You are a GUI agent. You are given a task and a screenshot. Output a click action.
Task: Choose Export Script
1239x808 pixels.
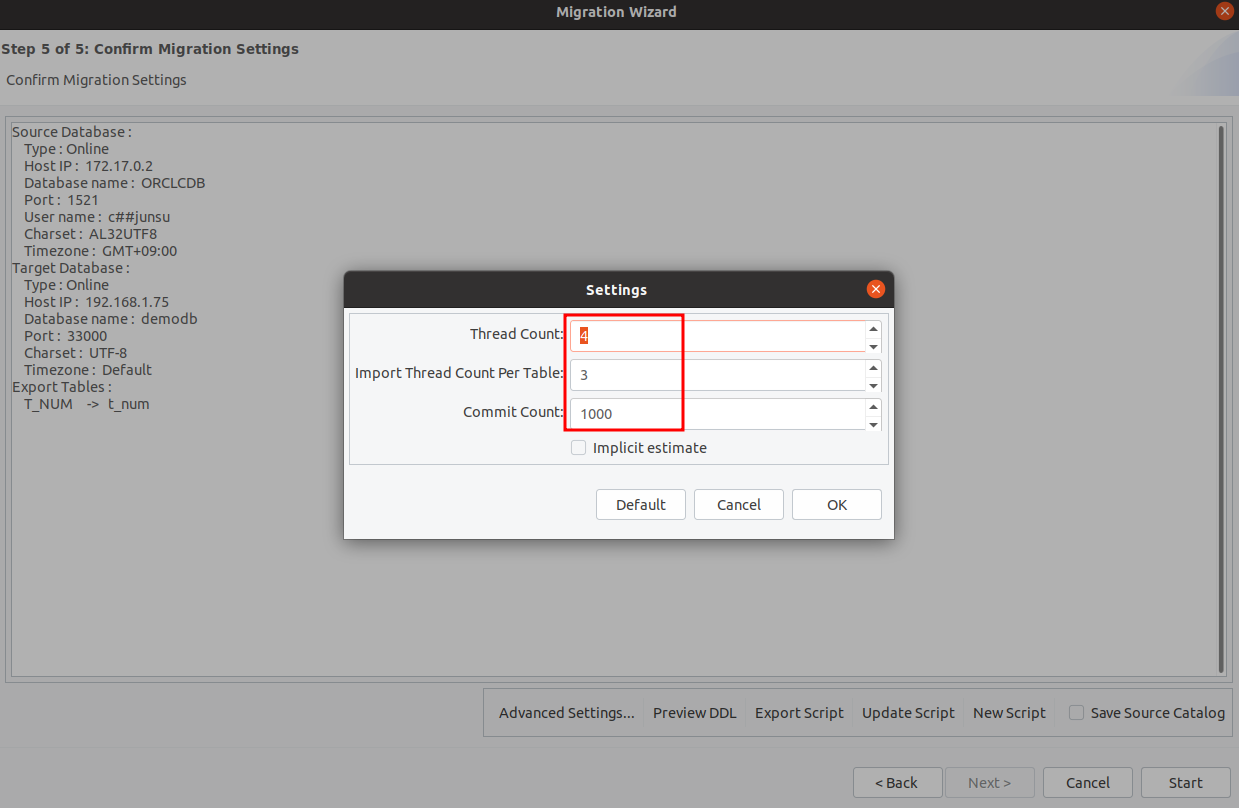(x=799, y=713)
